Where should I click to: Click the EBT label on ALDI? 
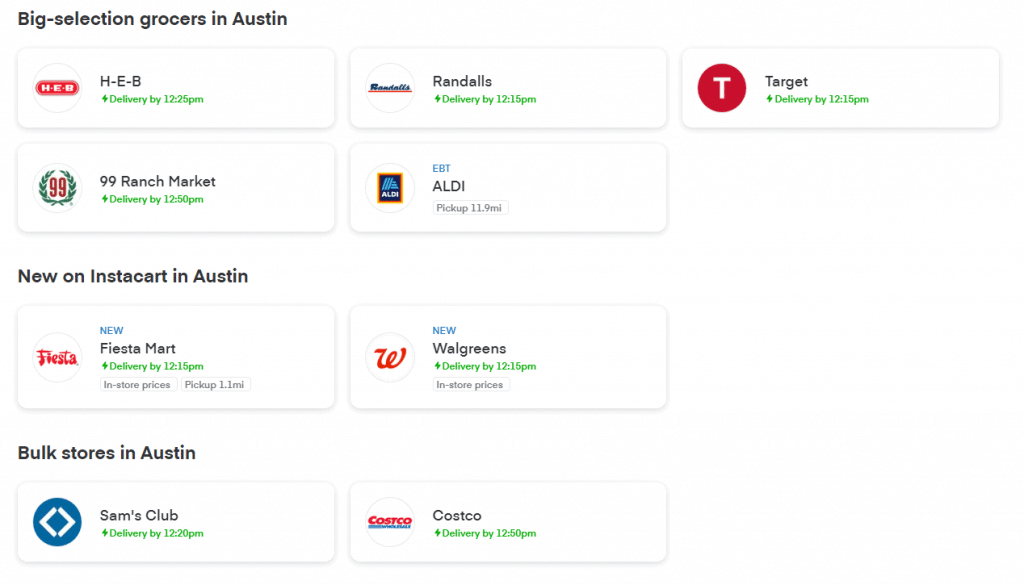click(x=441, y=168)
